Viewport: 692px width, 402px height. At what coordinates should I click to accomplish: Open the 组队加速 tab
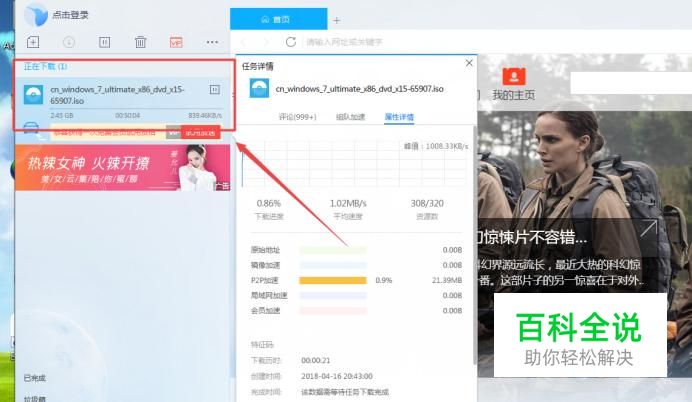350,117
